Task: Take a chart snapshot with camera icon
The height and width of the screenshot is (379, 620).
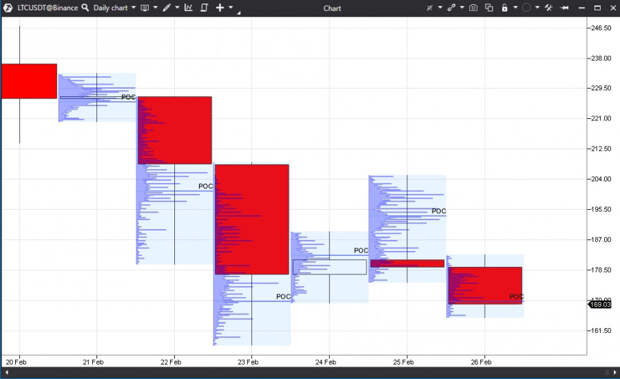Action: (x=473, y=8)
